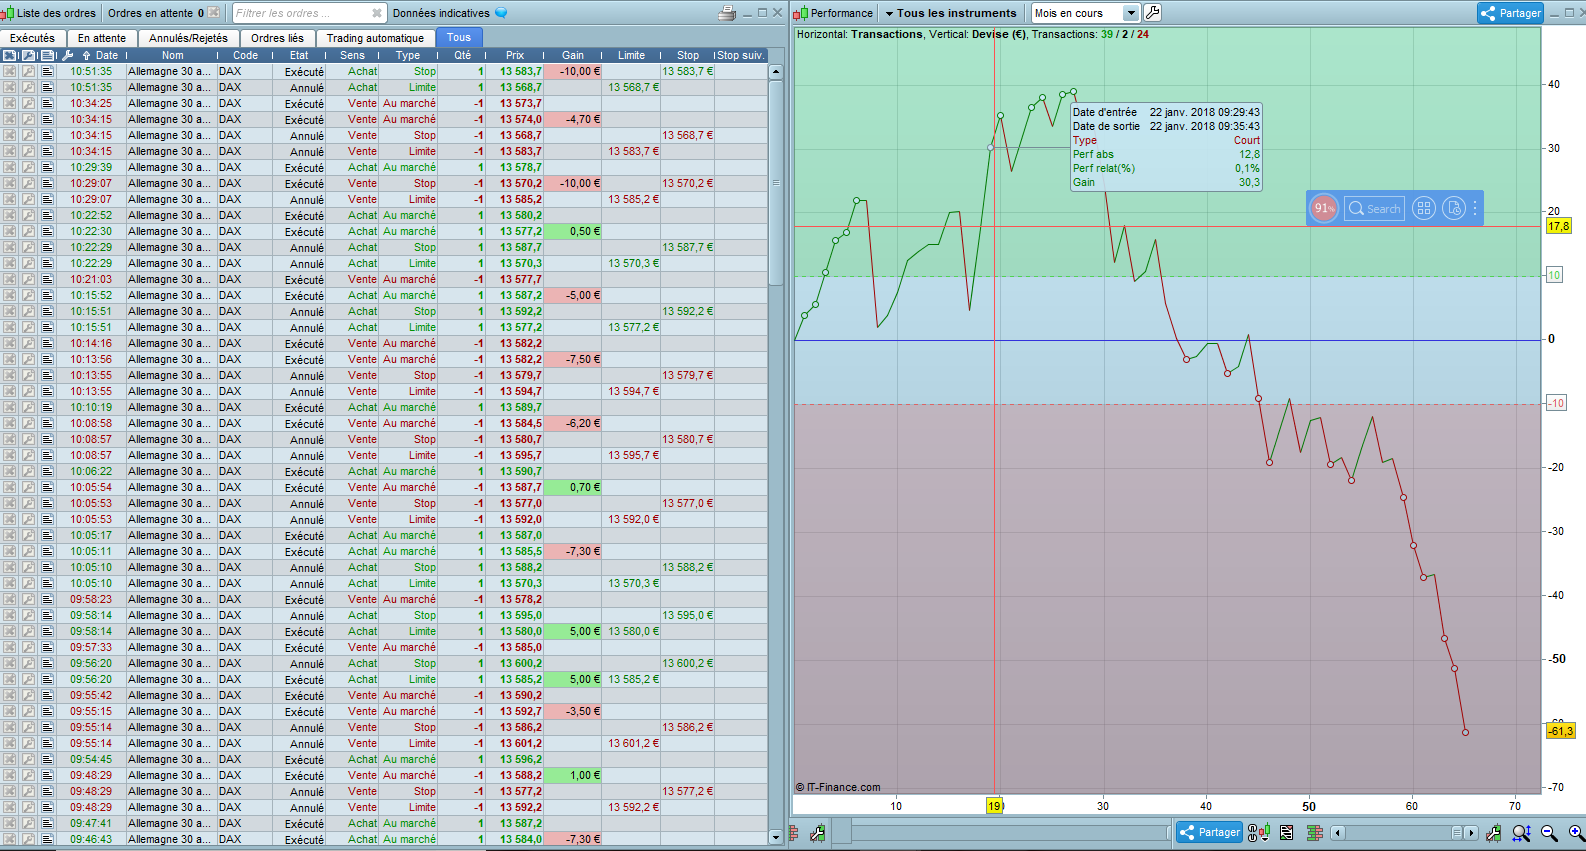Click cancel icon on 10:51:35 Exécuté row
Image resolution: width=1586 pixels, height=851 pixels.
click(x=10, y=71)
